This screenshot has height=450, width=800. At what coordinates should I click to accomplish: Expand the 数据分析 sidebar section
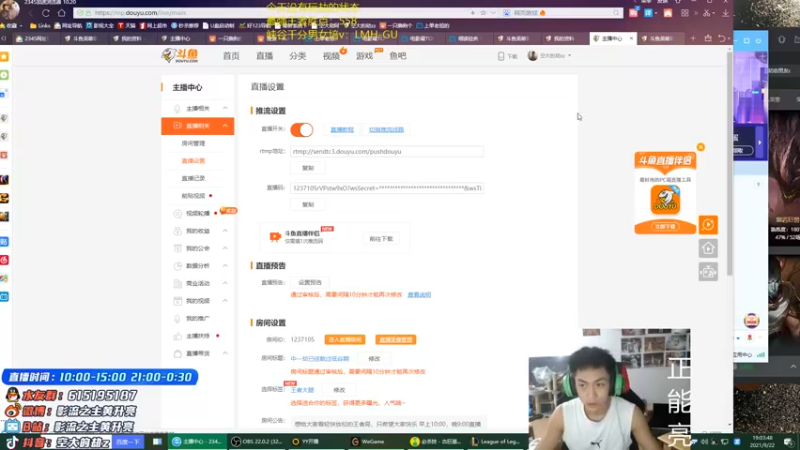(197, 266)
